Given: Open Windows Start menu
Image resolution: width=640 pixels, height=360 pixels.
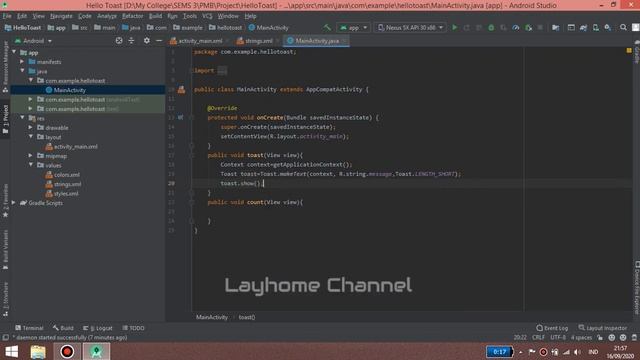Looking at the screenshot, I should (11, 351).
